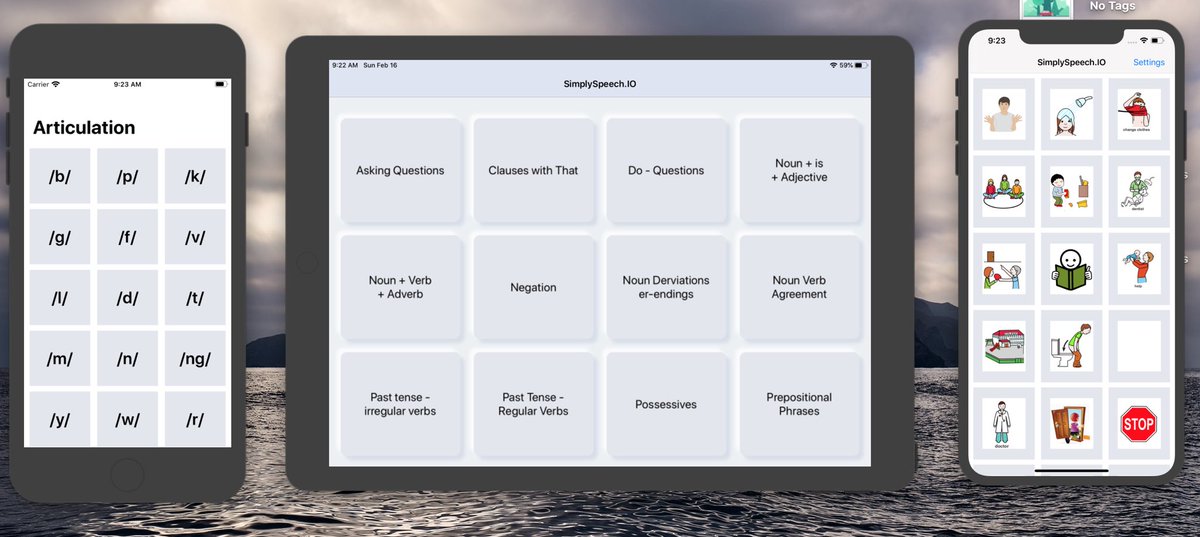Screen dimensions: 1200x537
Task: Select the Do - Questions tile
Action: pyautogui.click(x=666, y=170)
